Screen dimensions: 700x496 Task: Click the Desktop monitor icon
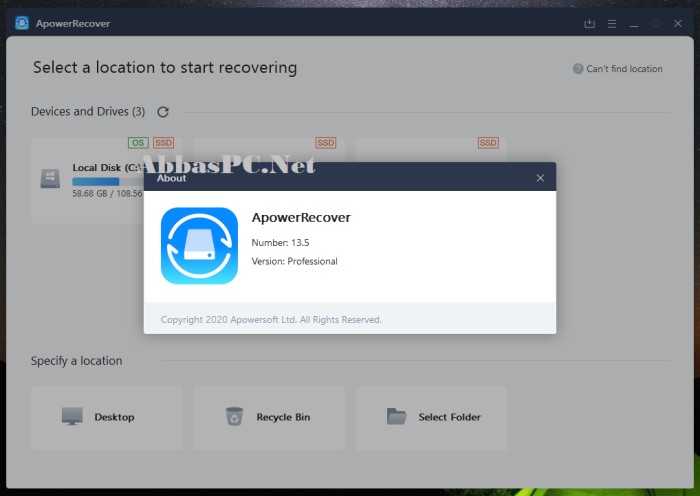pyautogui.click(x=72, y=417)
